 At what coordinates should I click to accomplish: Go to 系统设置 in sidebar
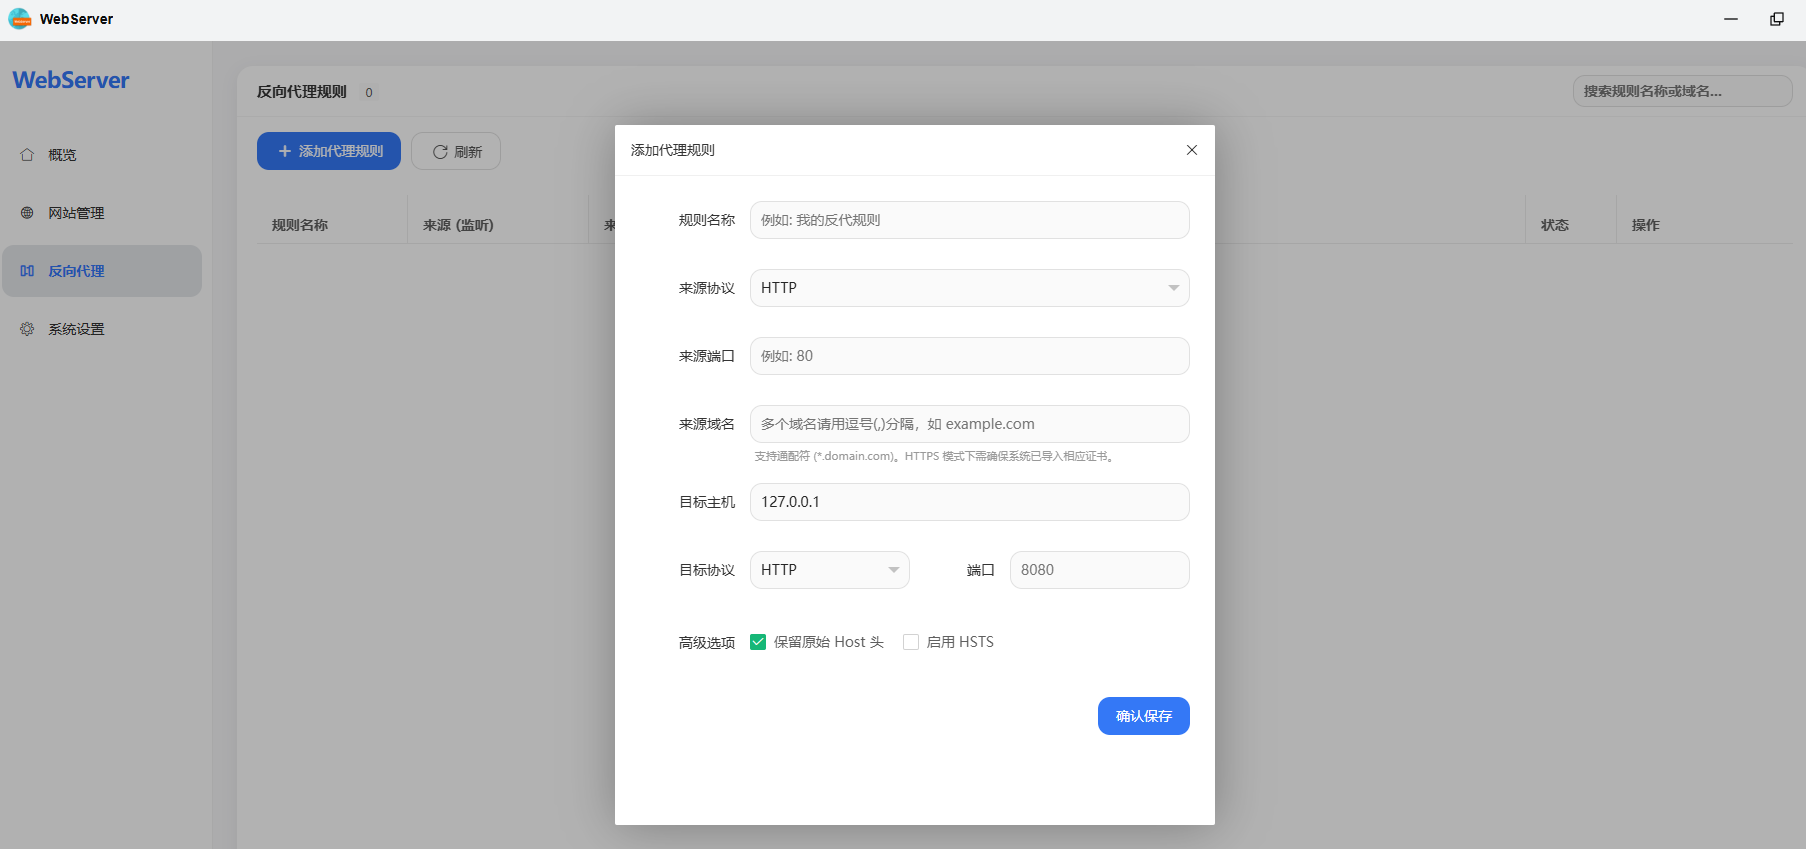(76, 329)
